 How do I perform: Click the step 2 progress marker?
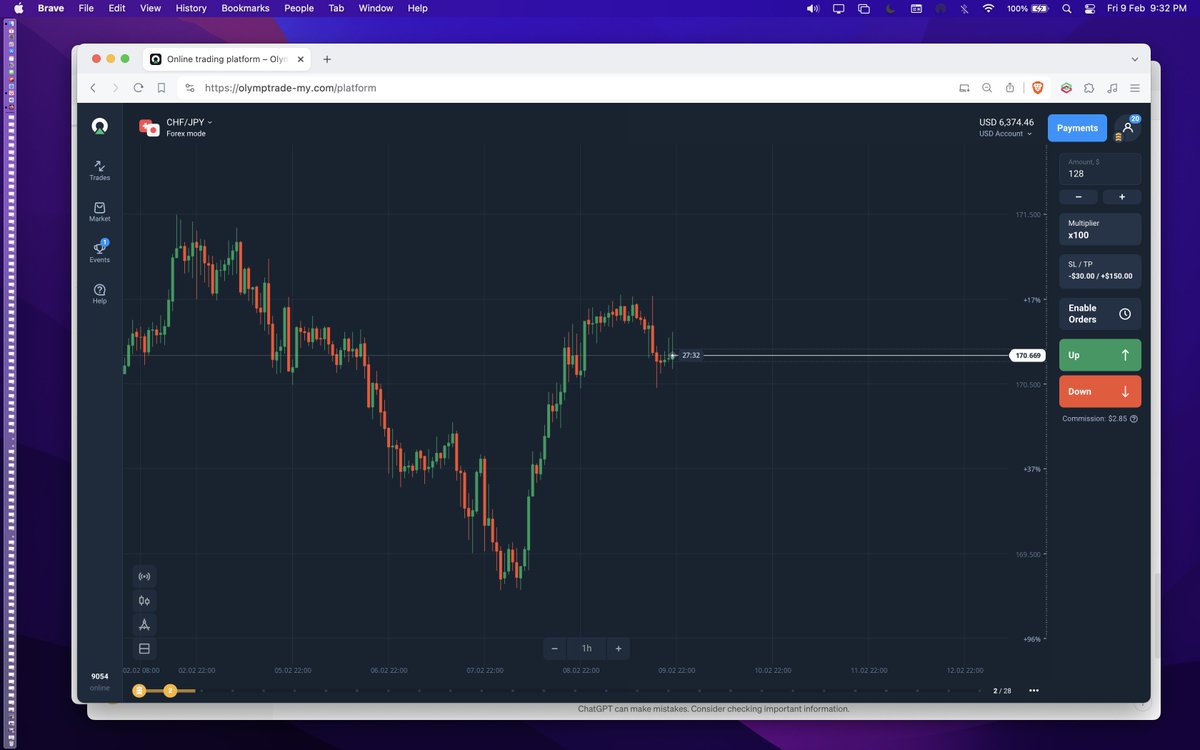[170, 690]
